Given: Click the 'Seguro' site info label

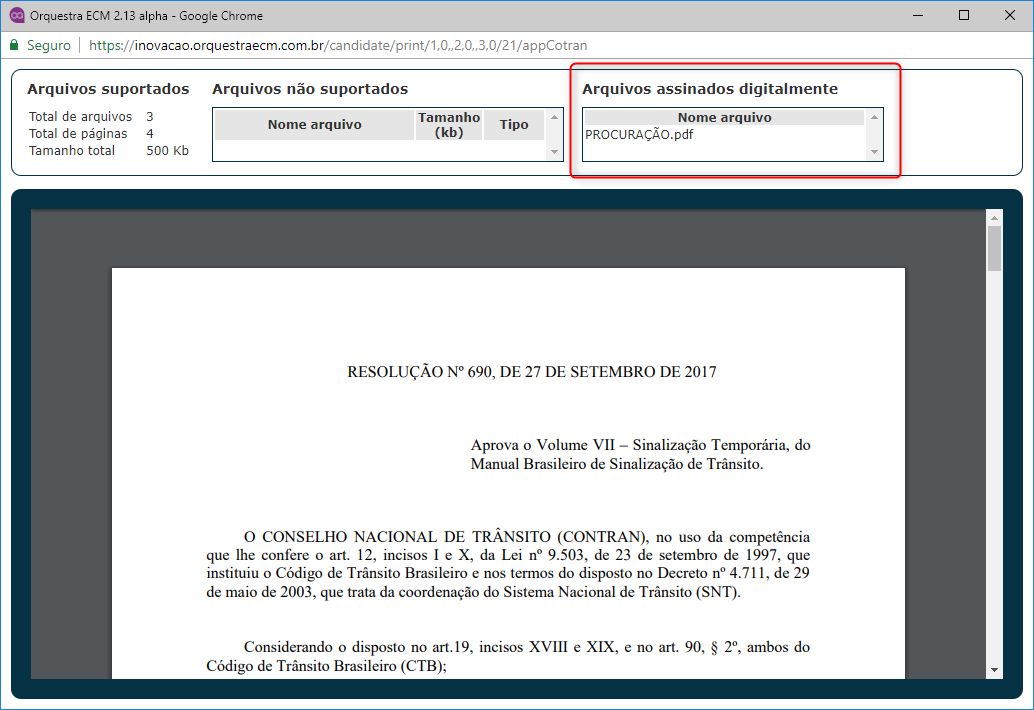Looking at the screenshot, I should click(x=48, y=45).
